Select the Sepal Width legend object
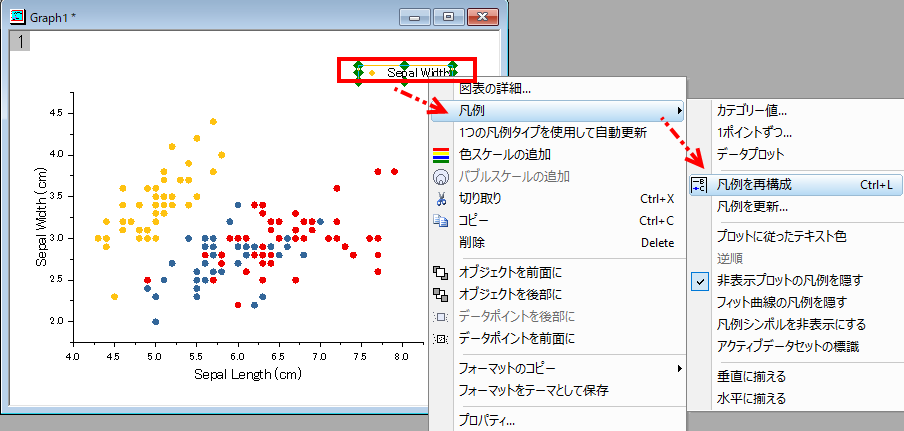 [406, 73]
